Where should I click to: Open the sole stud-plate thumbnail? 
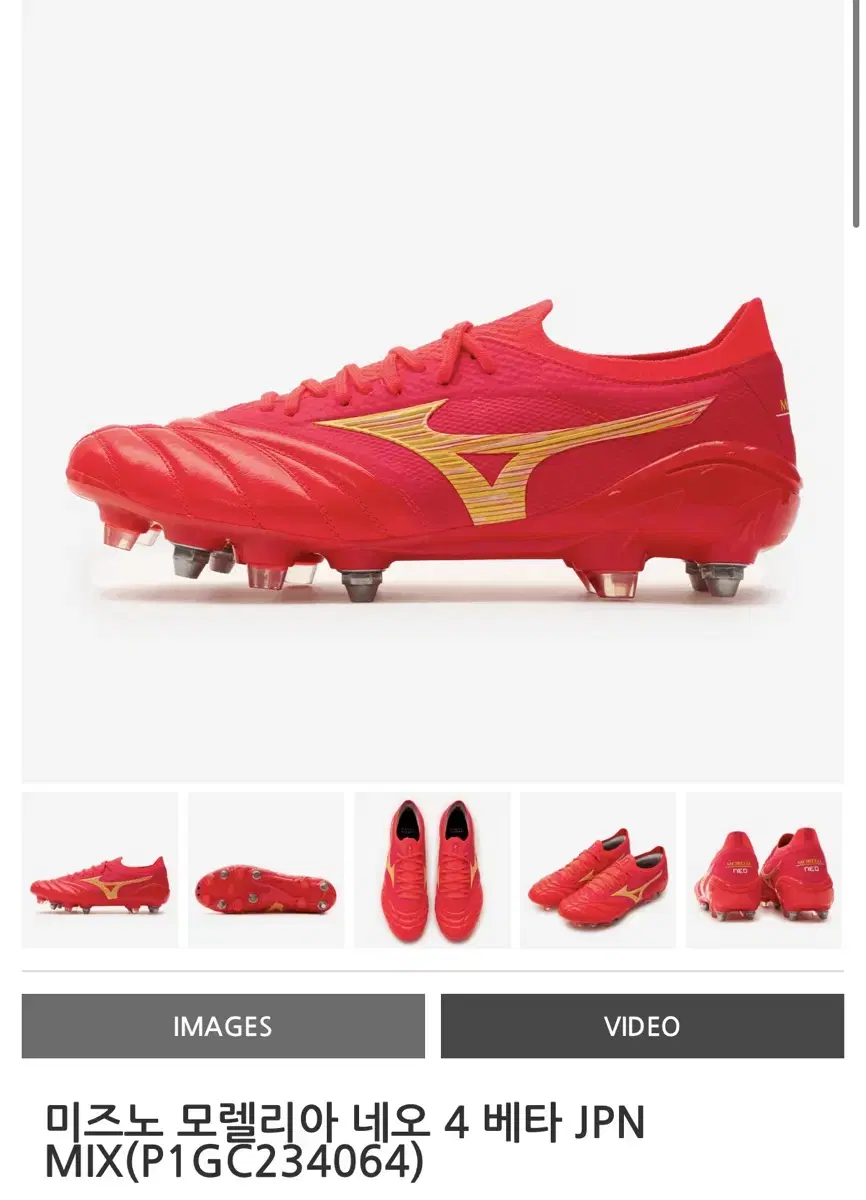[266, 870]
